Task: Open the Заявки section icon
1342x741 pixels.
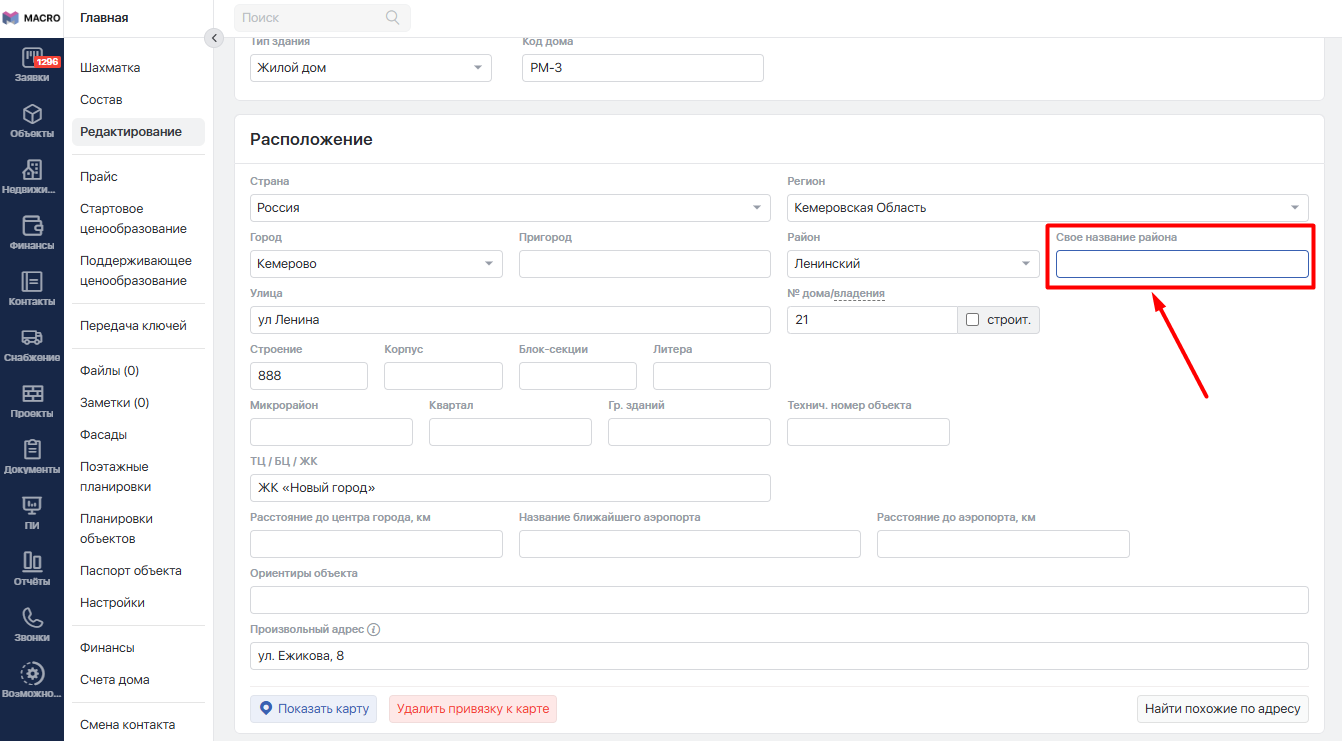Action: tap(32, 59)
